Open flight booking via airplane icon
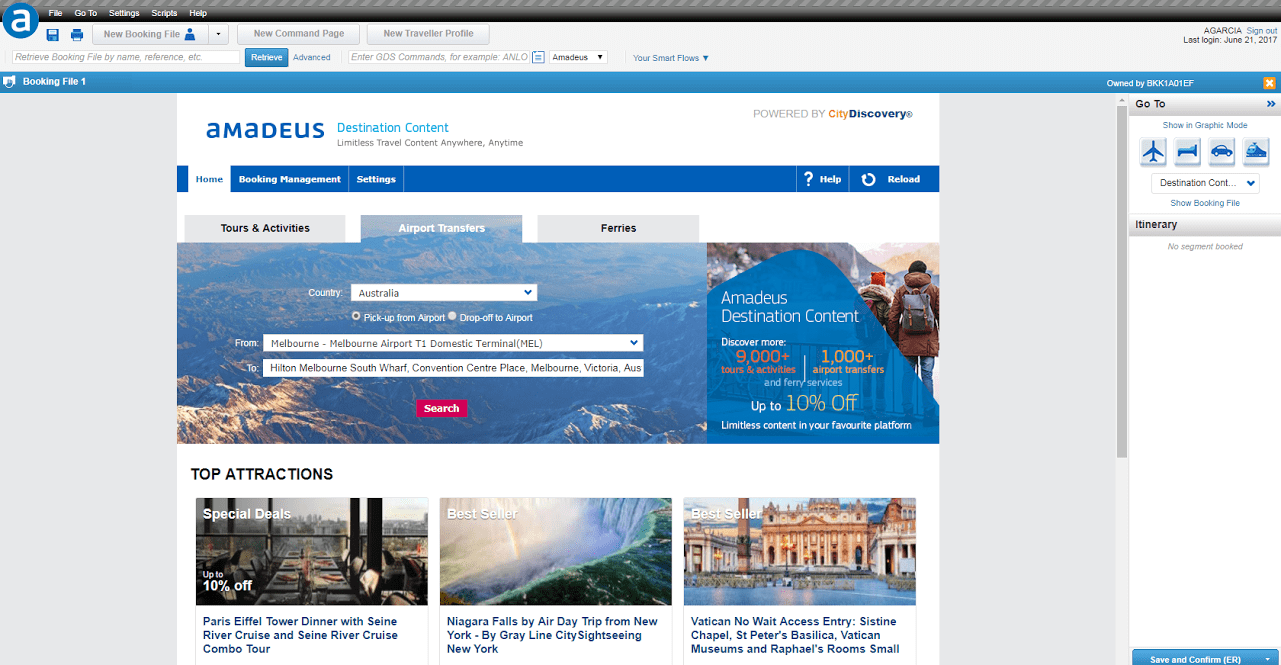This screenshot has height=665, width=1281. coord(1154,152)
